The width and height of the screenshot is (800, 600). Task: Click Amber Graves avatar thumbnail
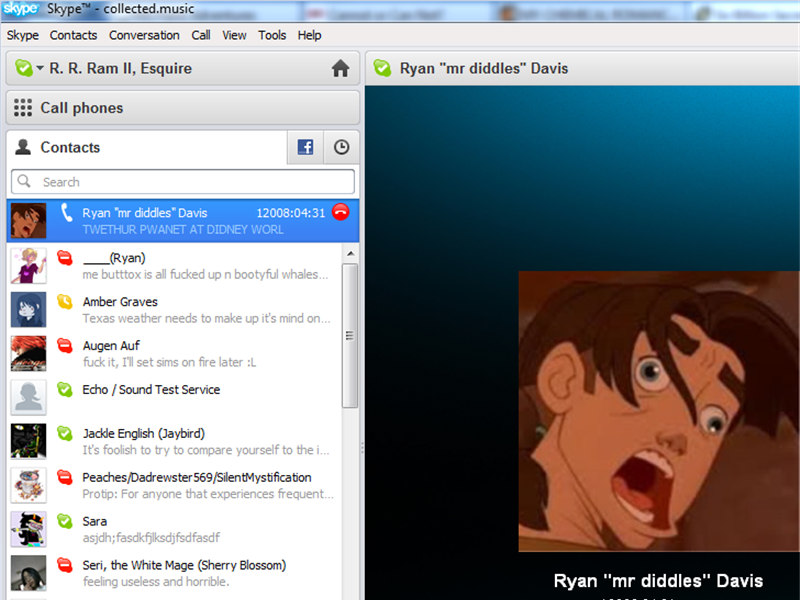[x=29, y=309]
